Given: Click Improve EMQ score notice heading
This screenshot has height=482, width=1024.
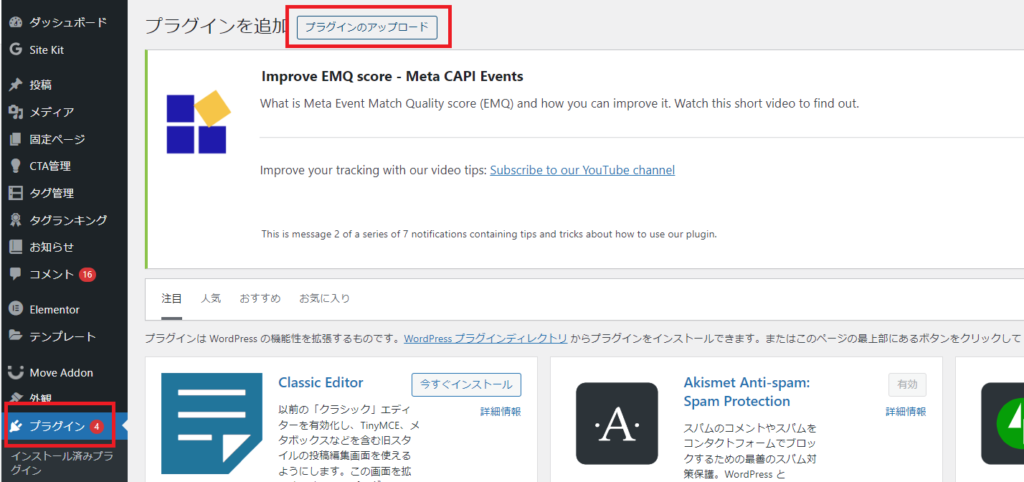Looking at the screenshot, I should pos(392,76).
